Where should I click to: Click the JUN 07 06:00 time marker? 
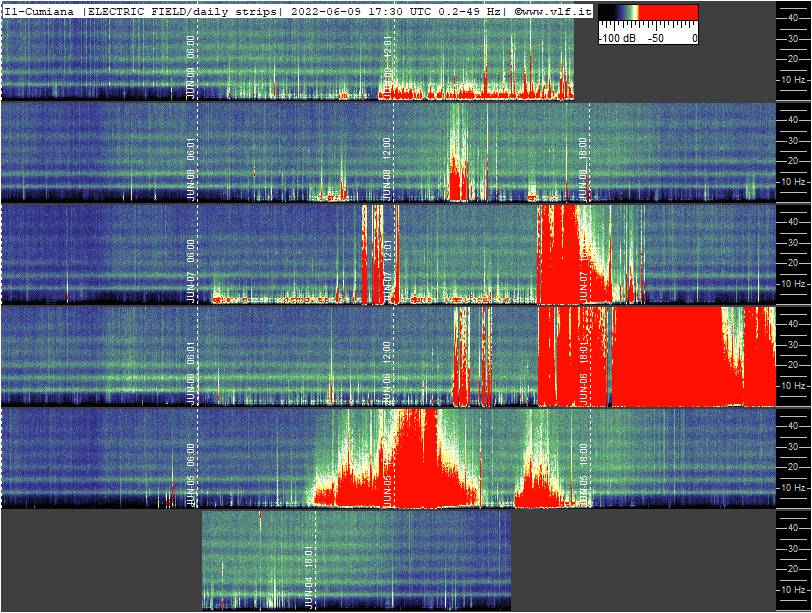click(x=191, y=268)
